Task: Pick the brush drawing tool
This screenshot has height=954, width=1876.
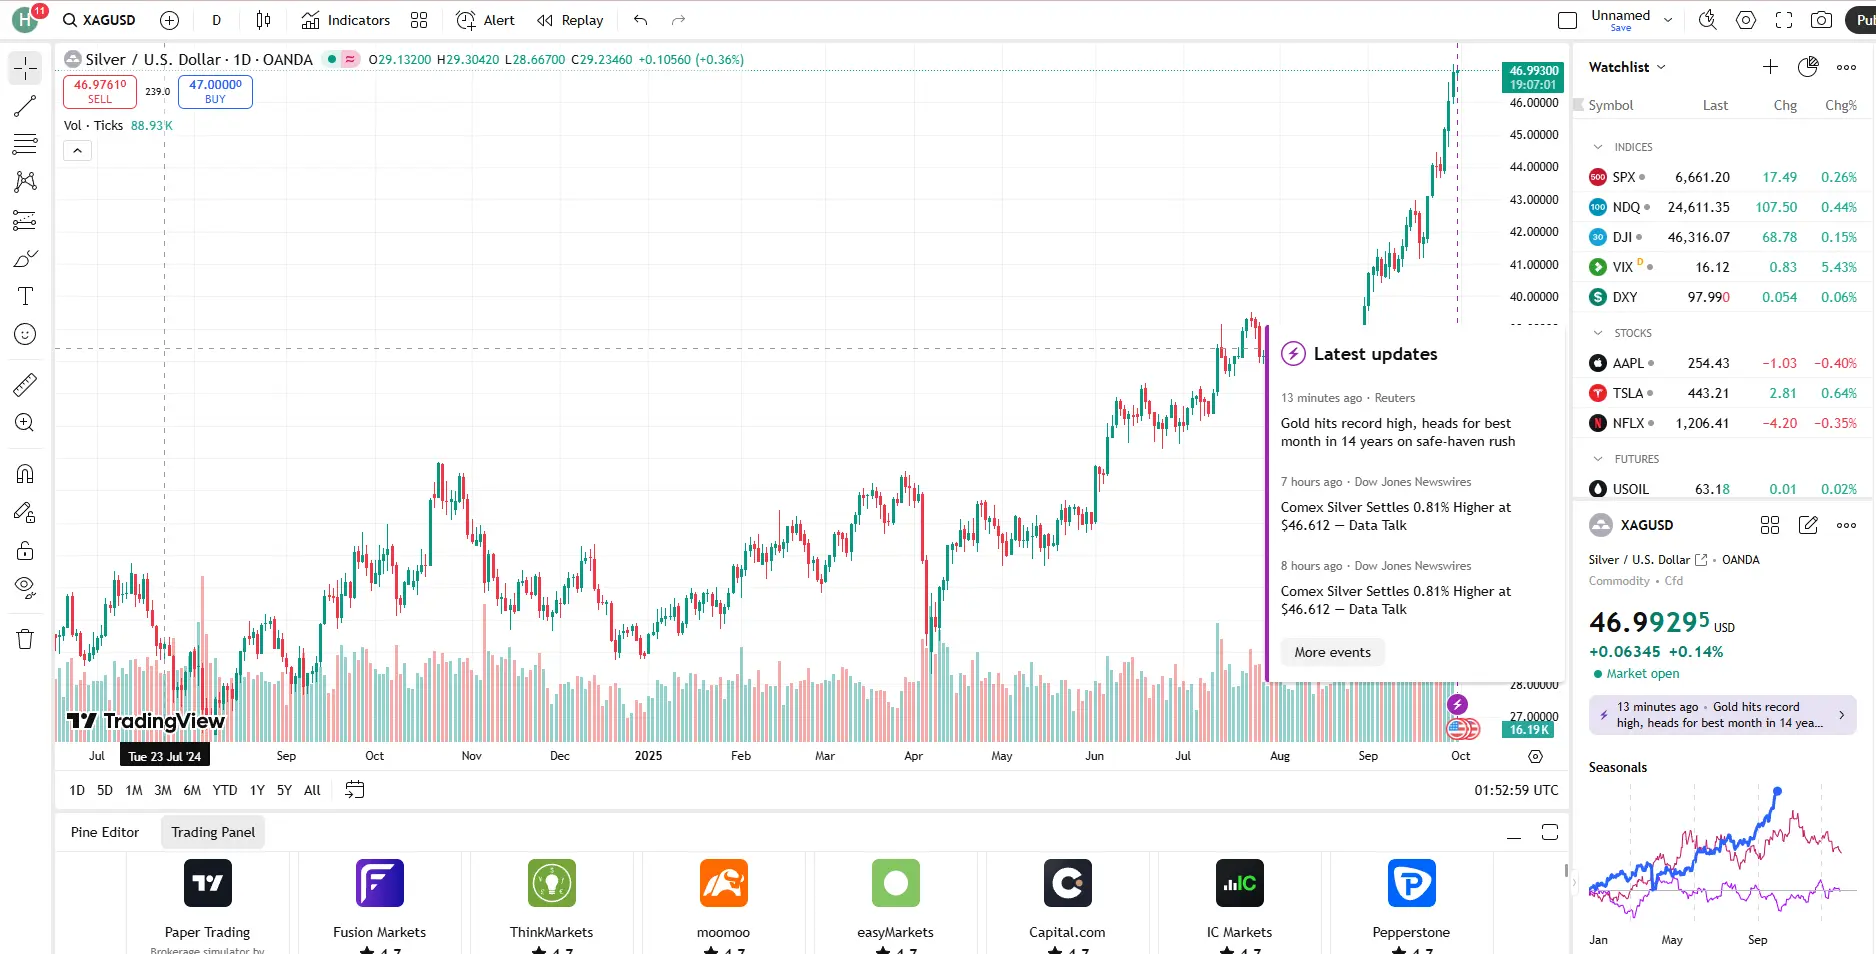Action: tap(24, 258)
